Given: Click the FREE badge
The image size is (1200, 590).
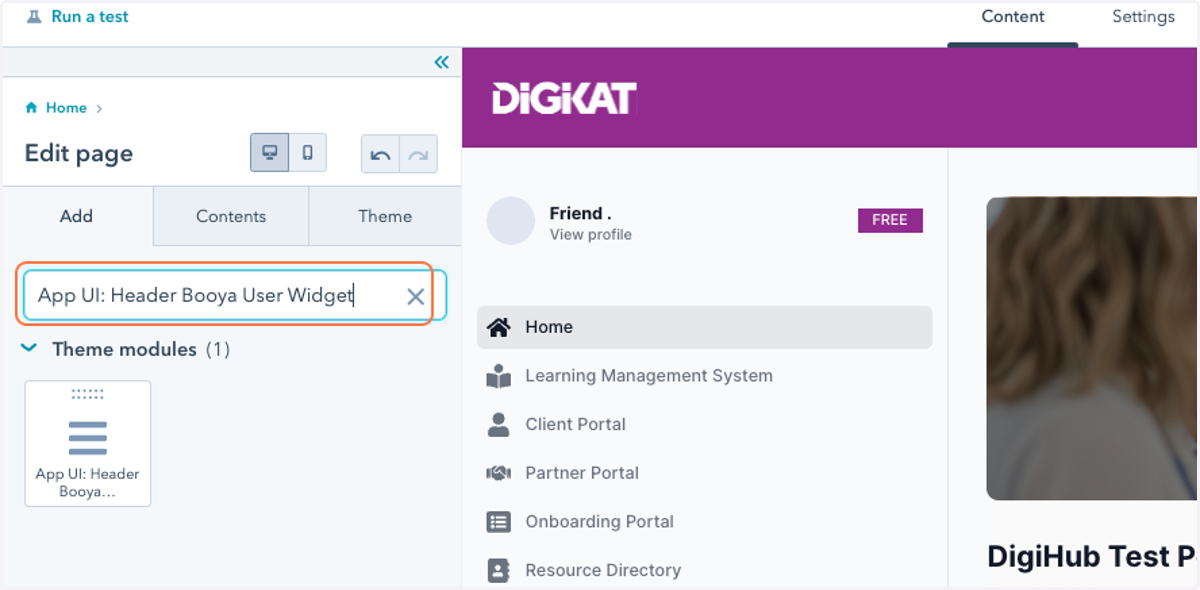Looking at the screenshot, I should pos(890,220).
